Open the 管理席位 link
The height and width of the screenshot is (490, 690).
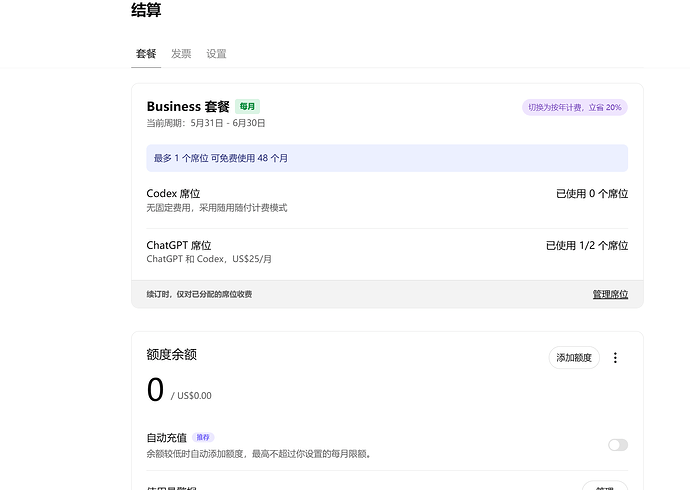(610, 294)
